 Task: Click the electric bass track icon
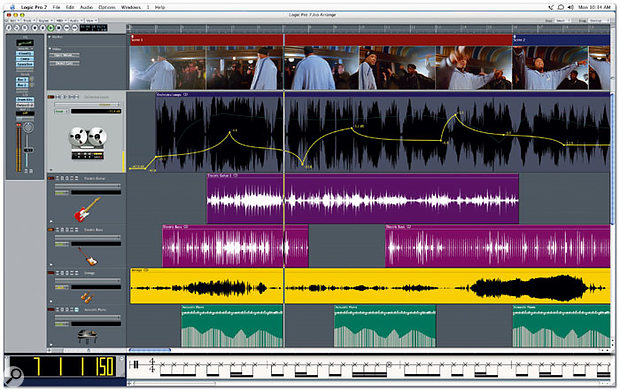coord(88,256)
